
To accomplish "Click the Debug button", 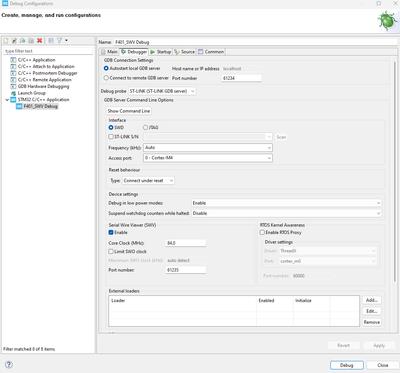I will click(347, 365).
